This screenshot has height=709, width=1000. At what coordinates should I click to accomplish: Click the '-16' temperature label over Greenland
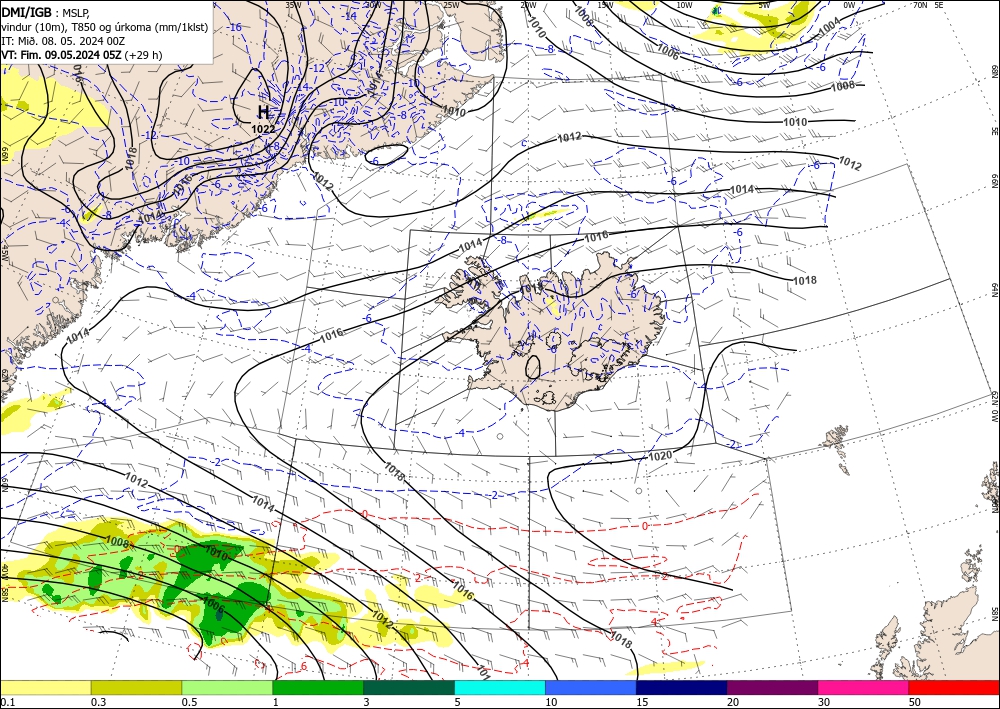point(235,27)
